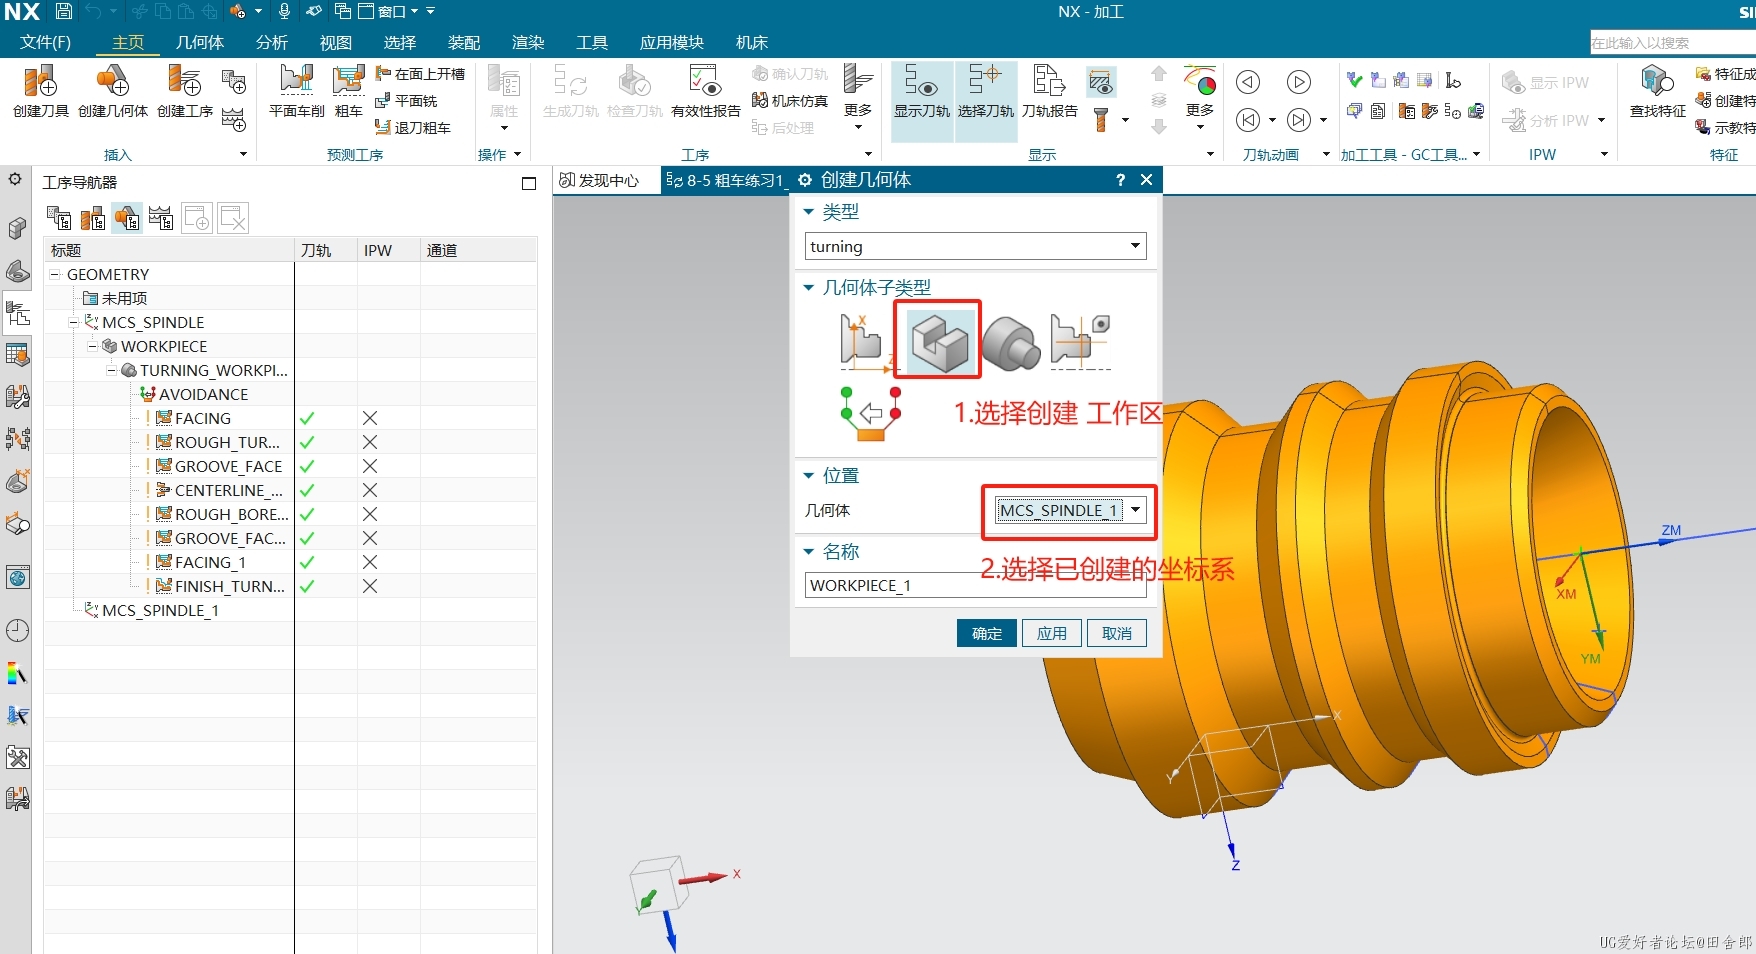Image resolution: width=1756 pixels, height=954 pixels.
Task: Switch navigator to Machining Method view
Action: pos(161,217)
